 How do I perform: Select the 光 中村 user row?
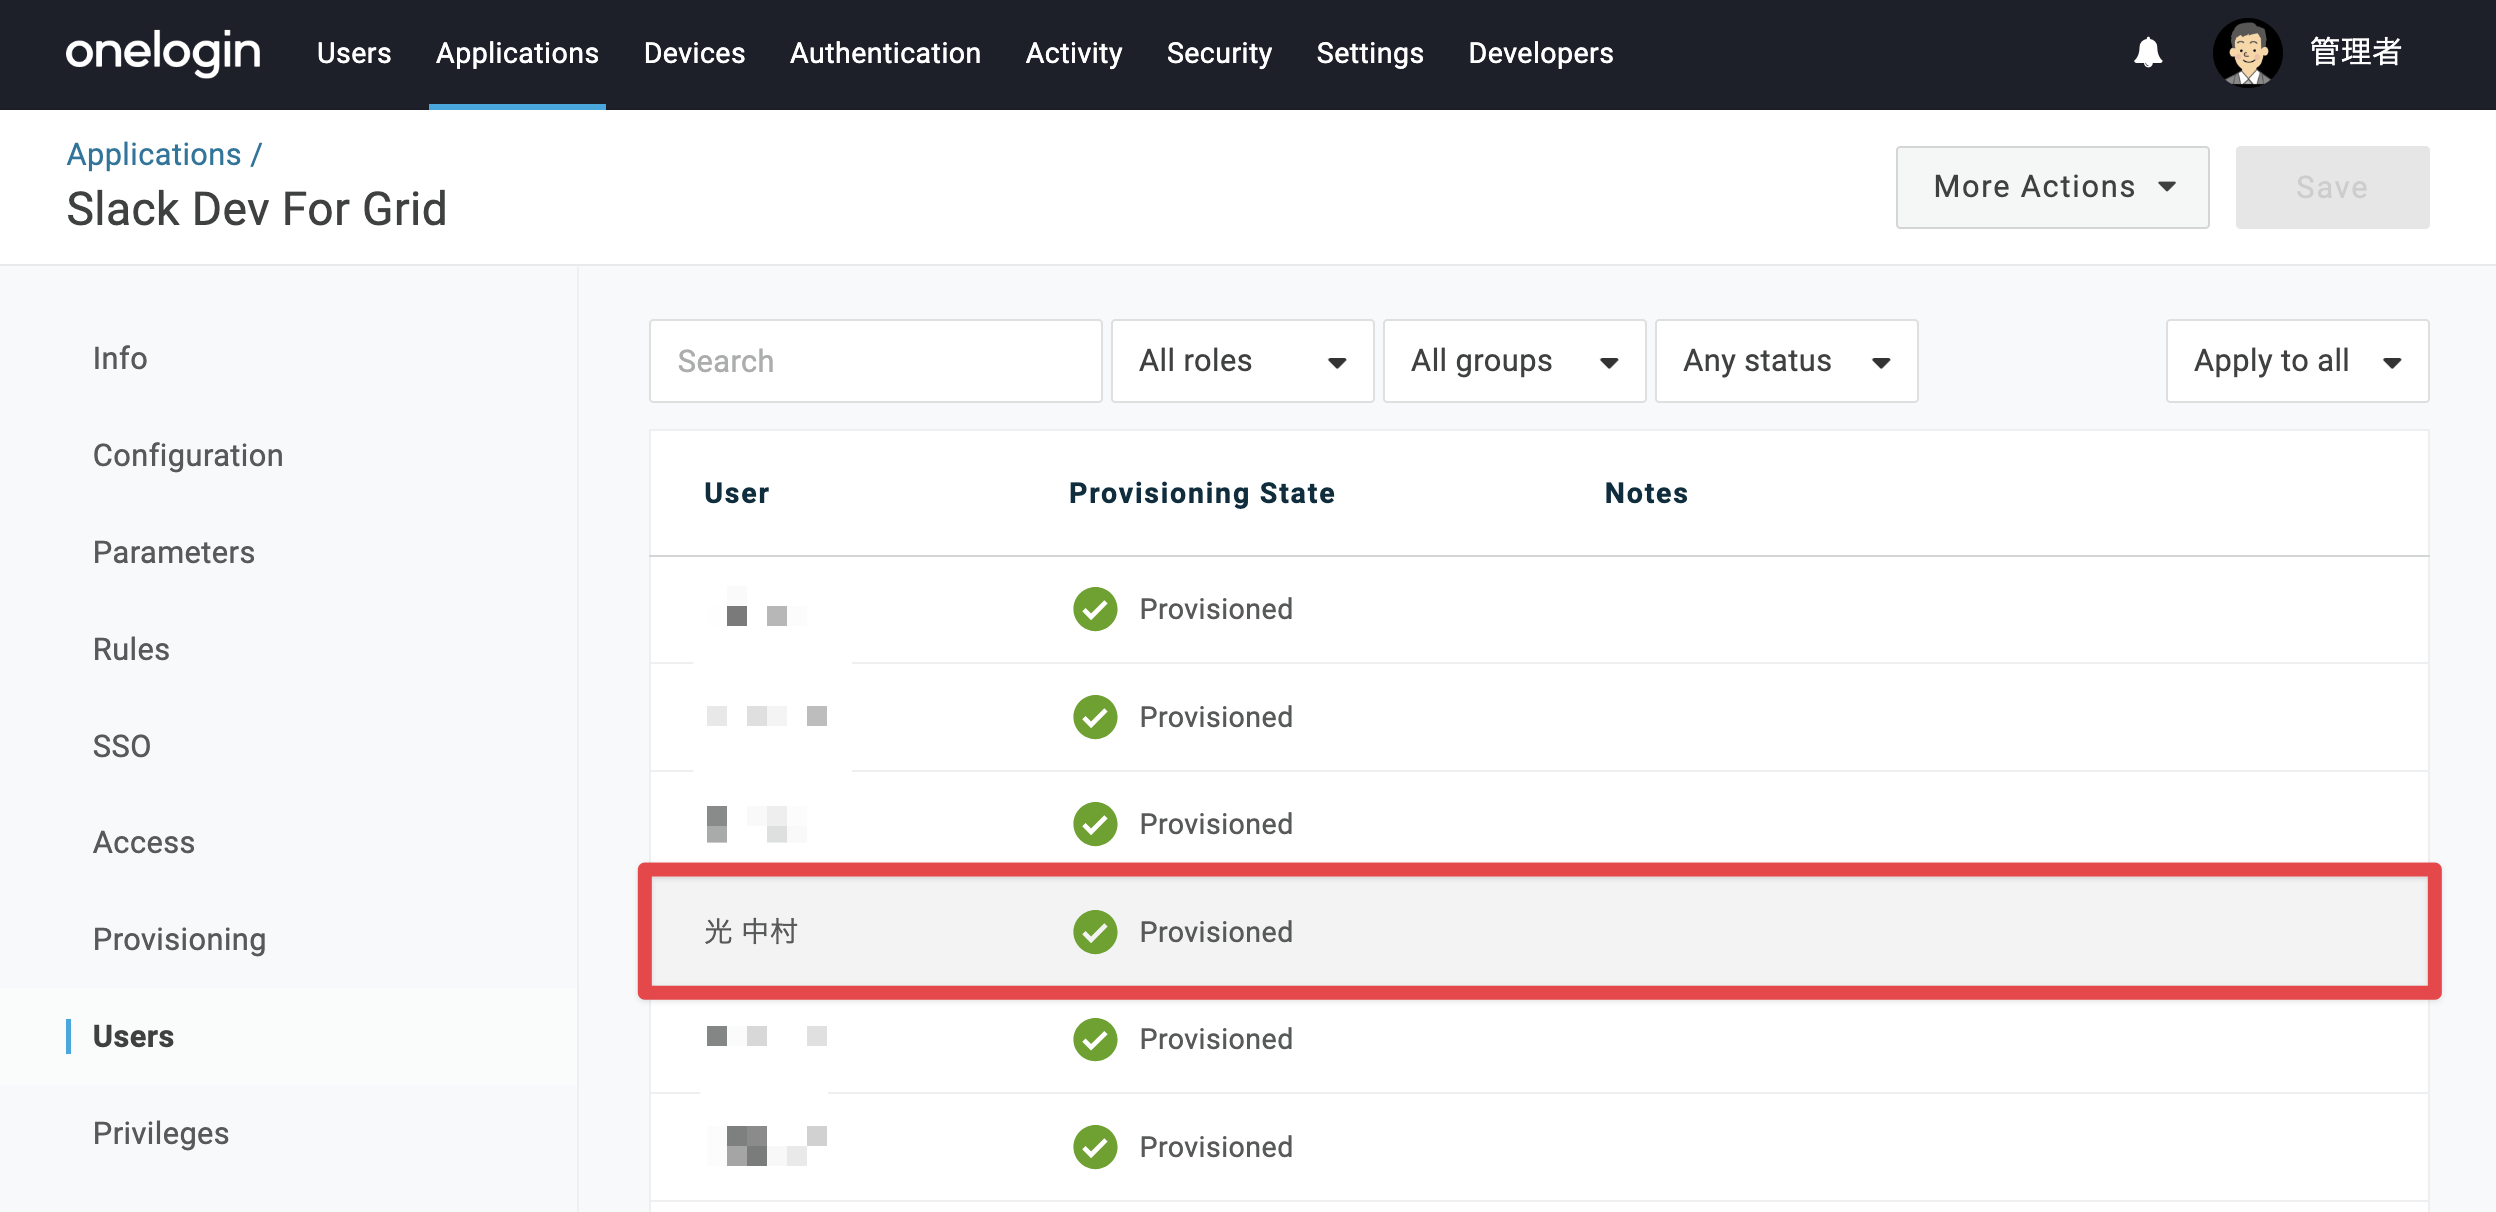click(1540, 931)
